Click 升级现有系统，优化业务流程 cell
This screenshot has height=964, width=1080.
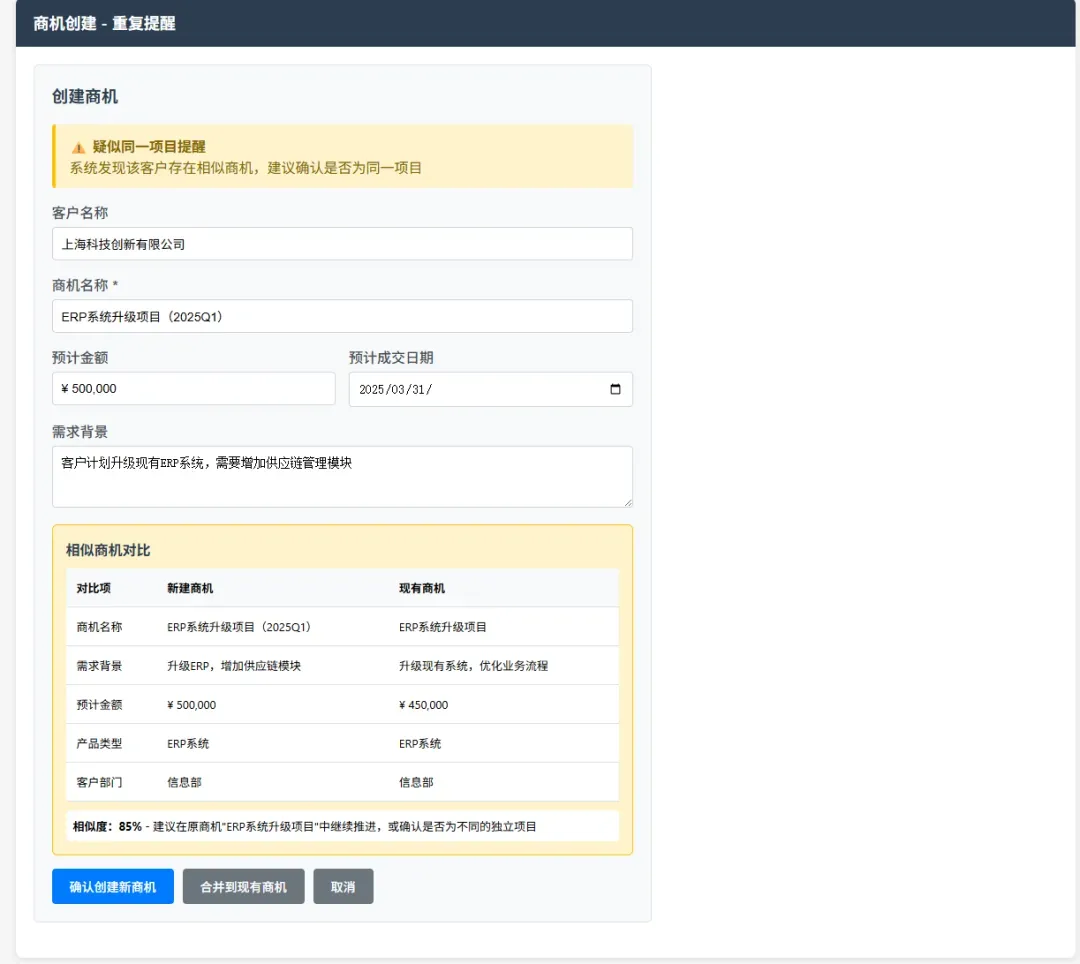pos(473,666)
